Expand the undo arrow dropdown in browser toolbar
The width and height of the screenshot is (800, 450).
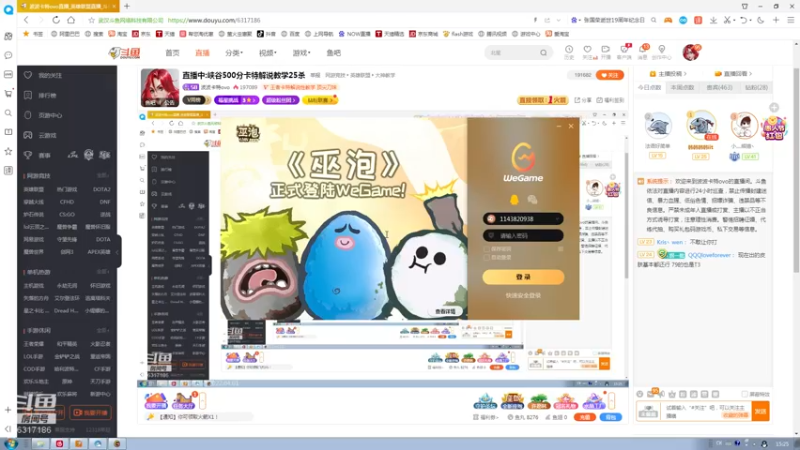[751, 20]
